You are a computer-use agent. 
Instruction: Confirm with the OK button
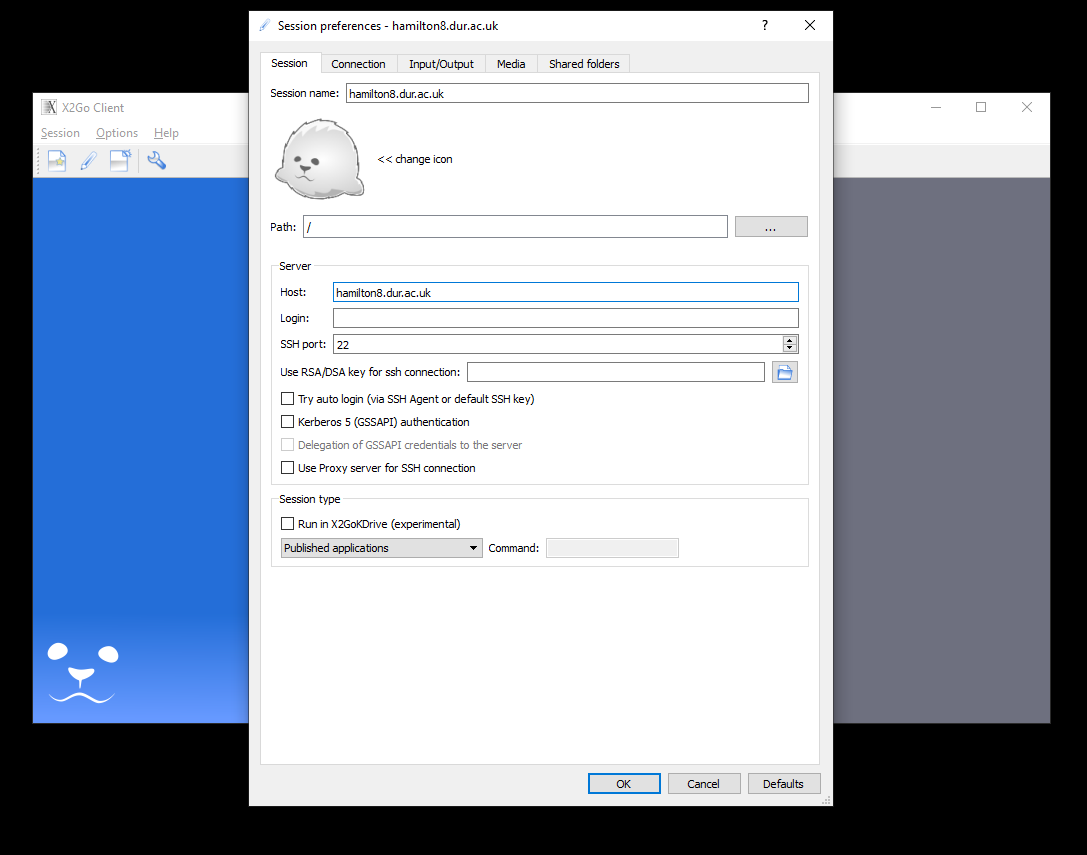[x=624, y=784]
